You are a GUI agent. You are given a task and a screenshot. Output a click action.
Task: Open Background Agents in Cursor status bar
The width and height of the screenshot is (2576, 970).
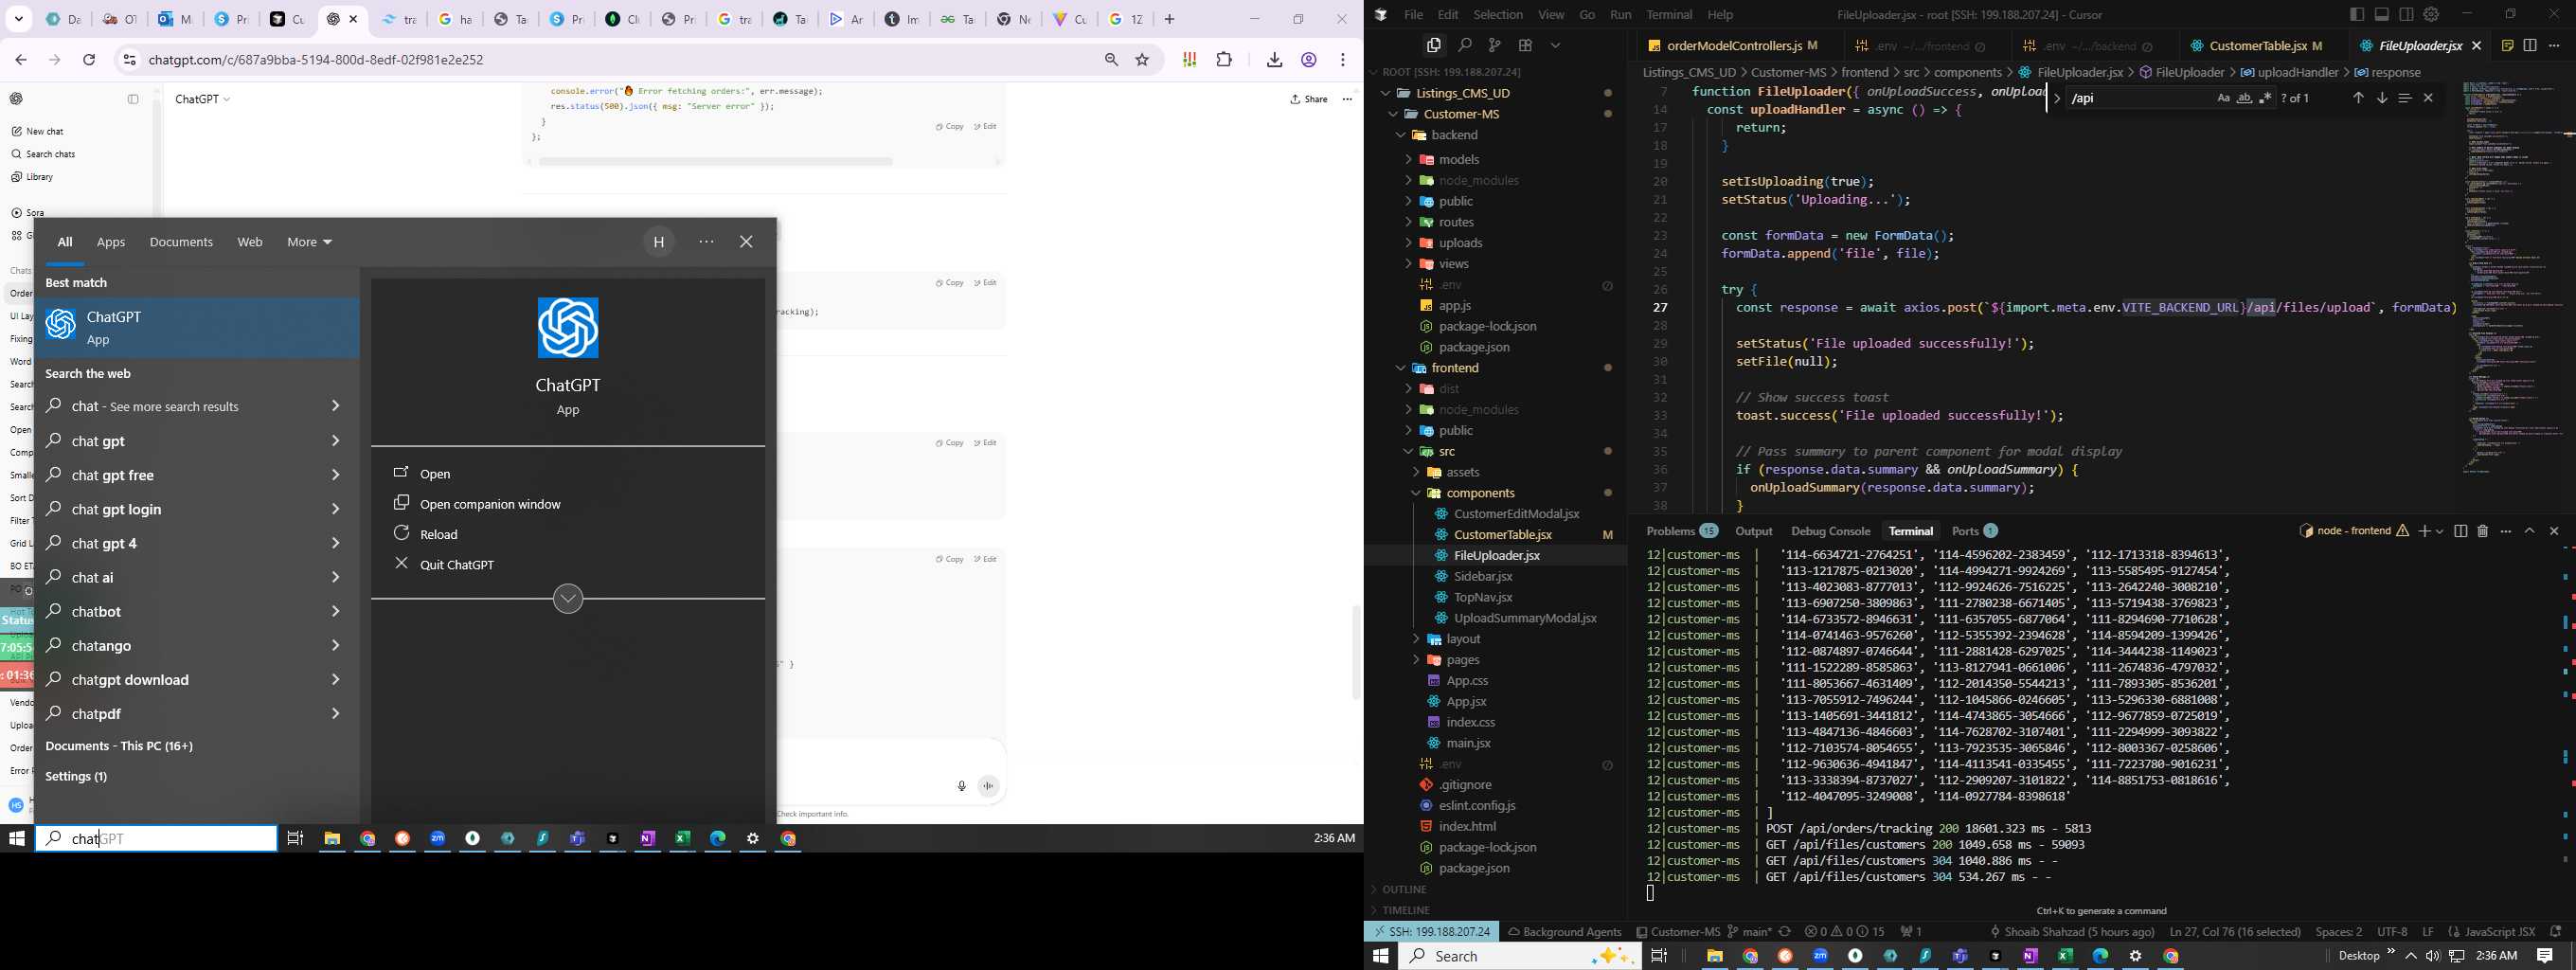pyautogui.click(x=1565, y=931)
